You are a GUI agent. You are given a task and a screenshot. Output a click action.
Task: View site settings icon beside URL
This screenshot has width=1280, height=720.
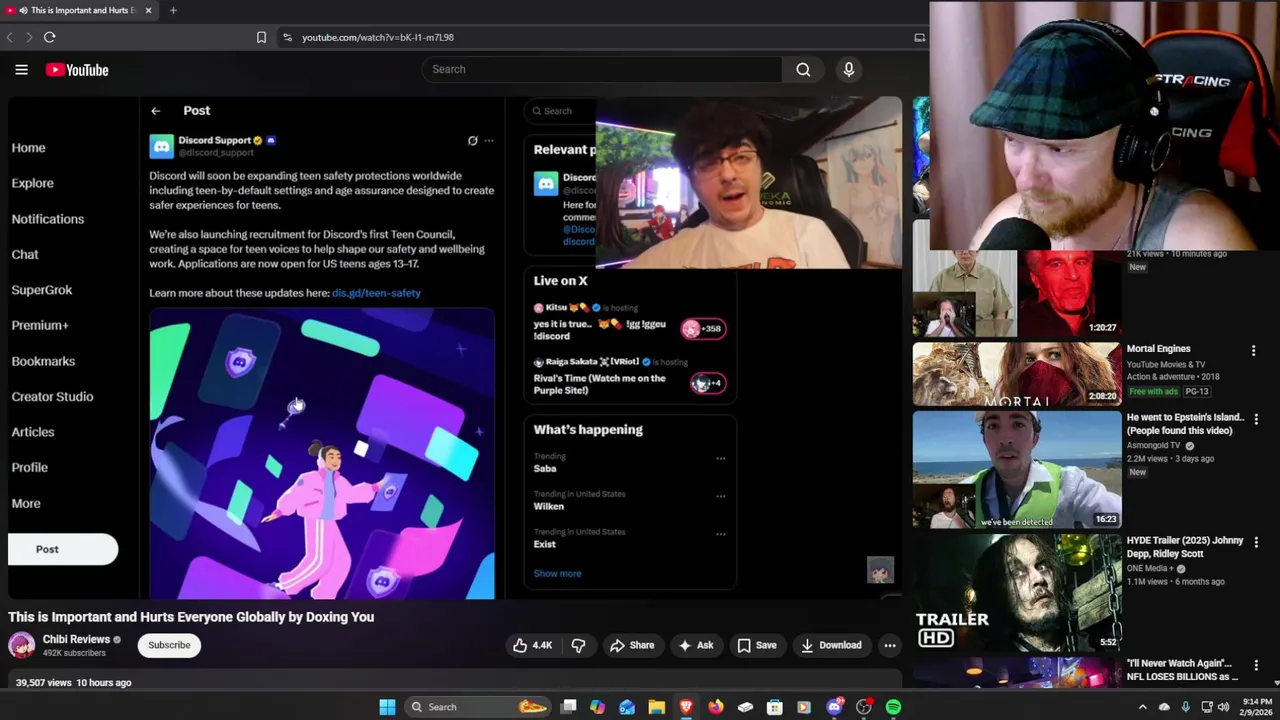(x=287, y=37)
